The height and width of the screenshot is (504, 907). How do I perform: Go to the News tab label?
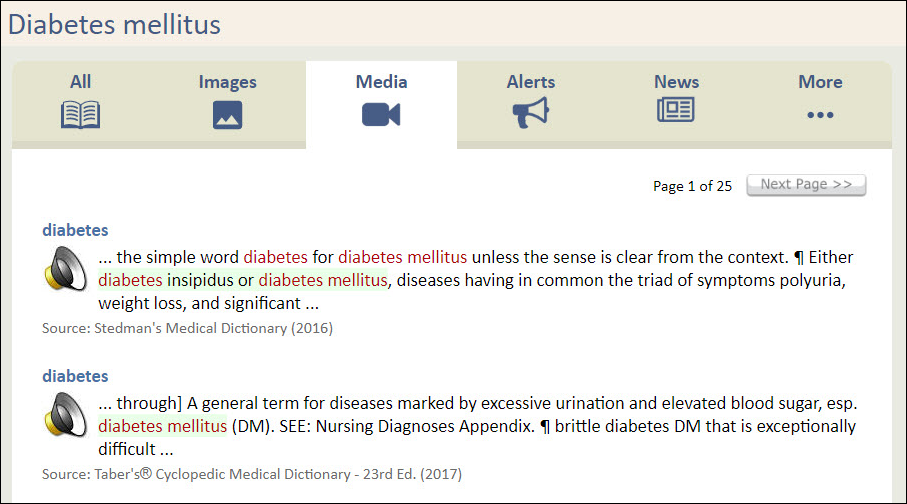point(676,82)
